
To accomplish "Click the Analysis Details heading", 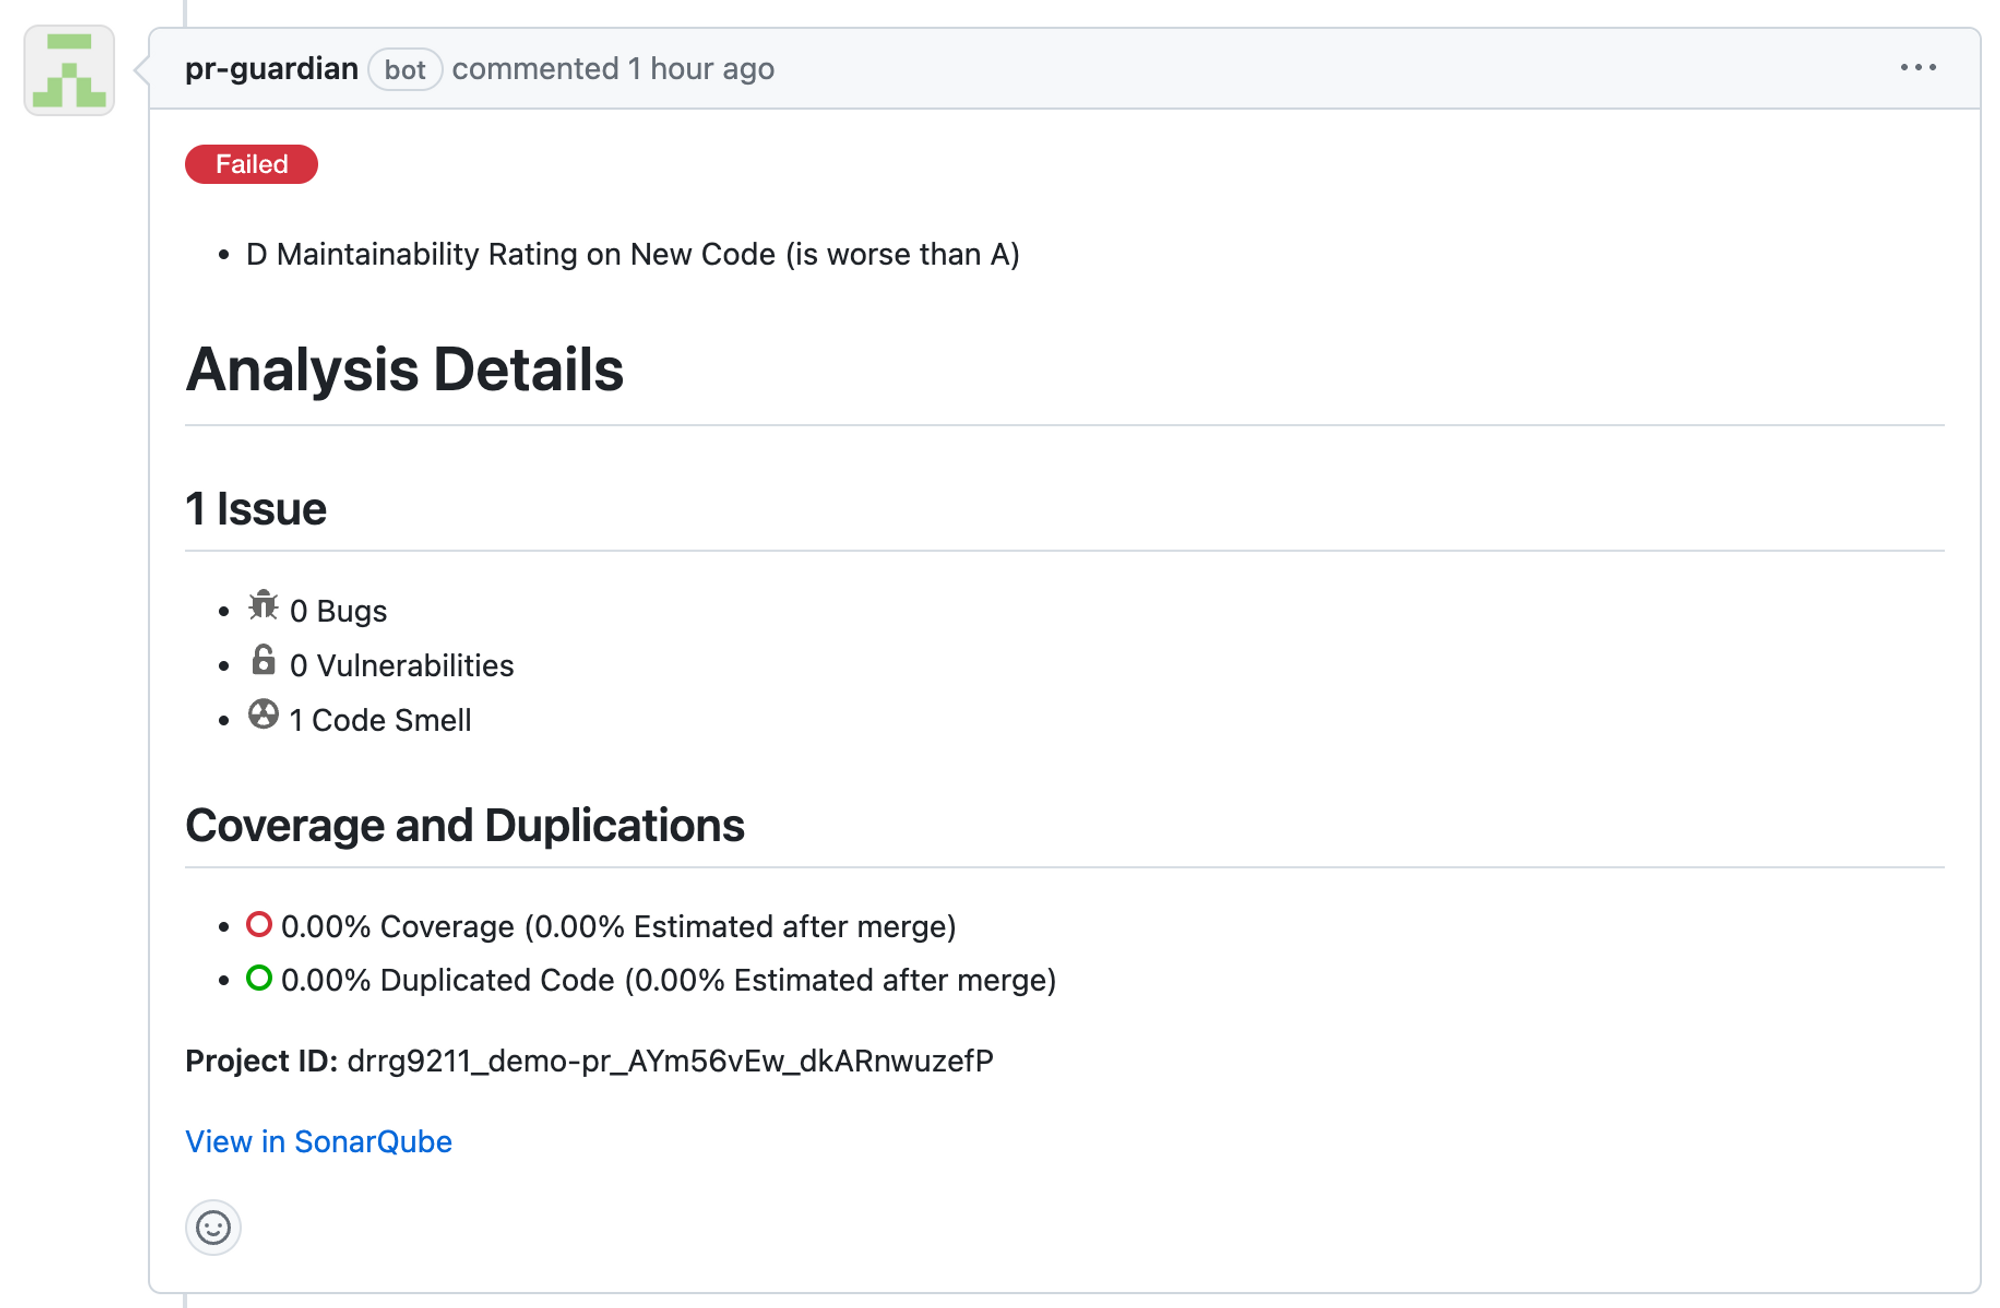I will coord(404,369).
